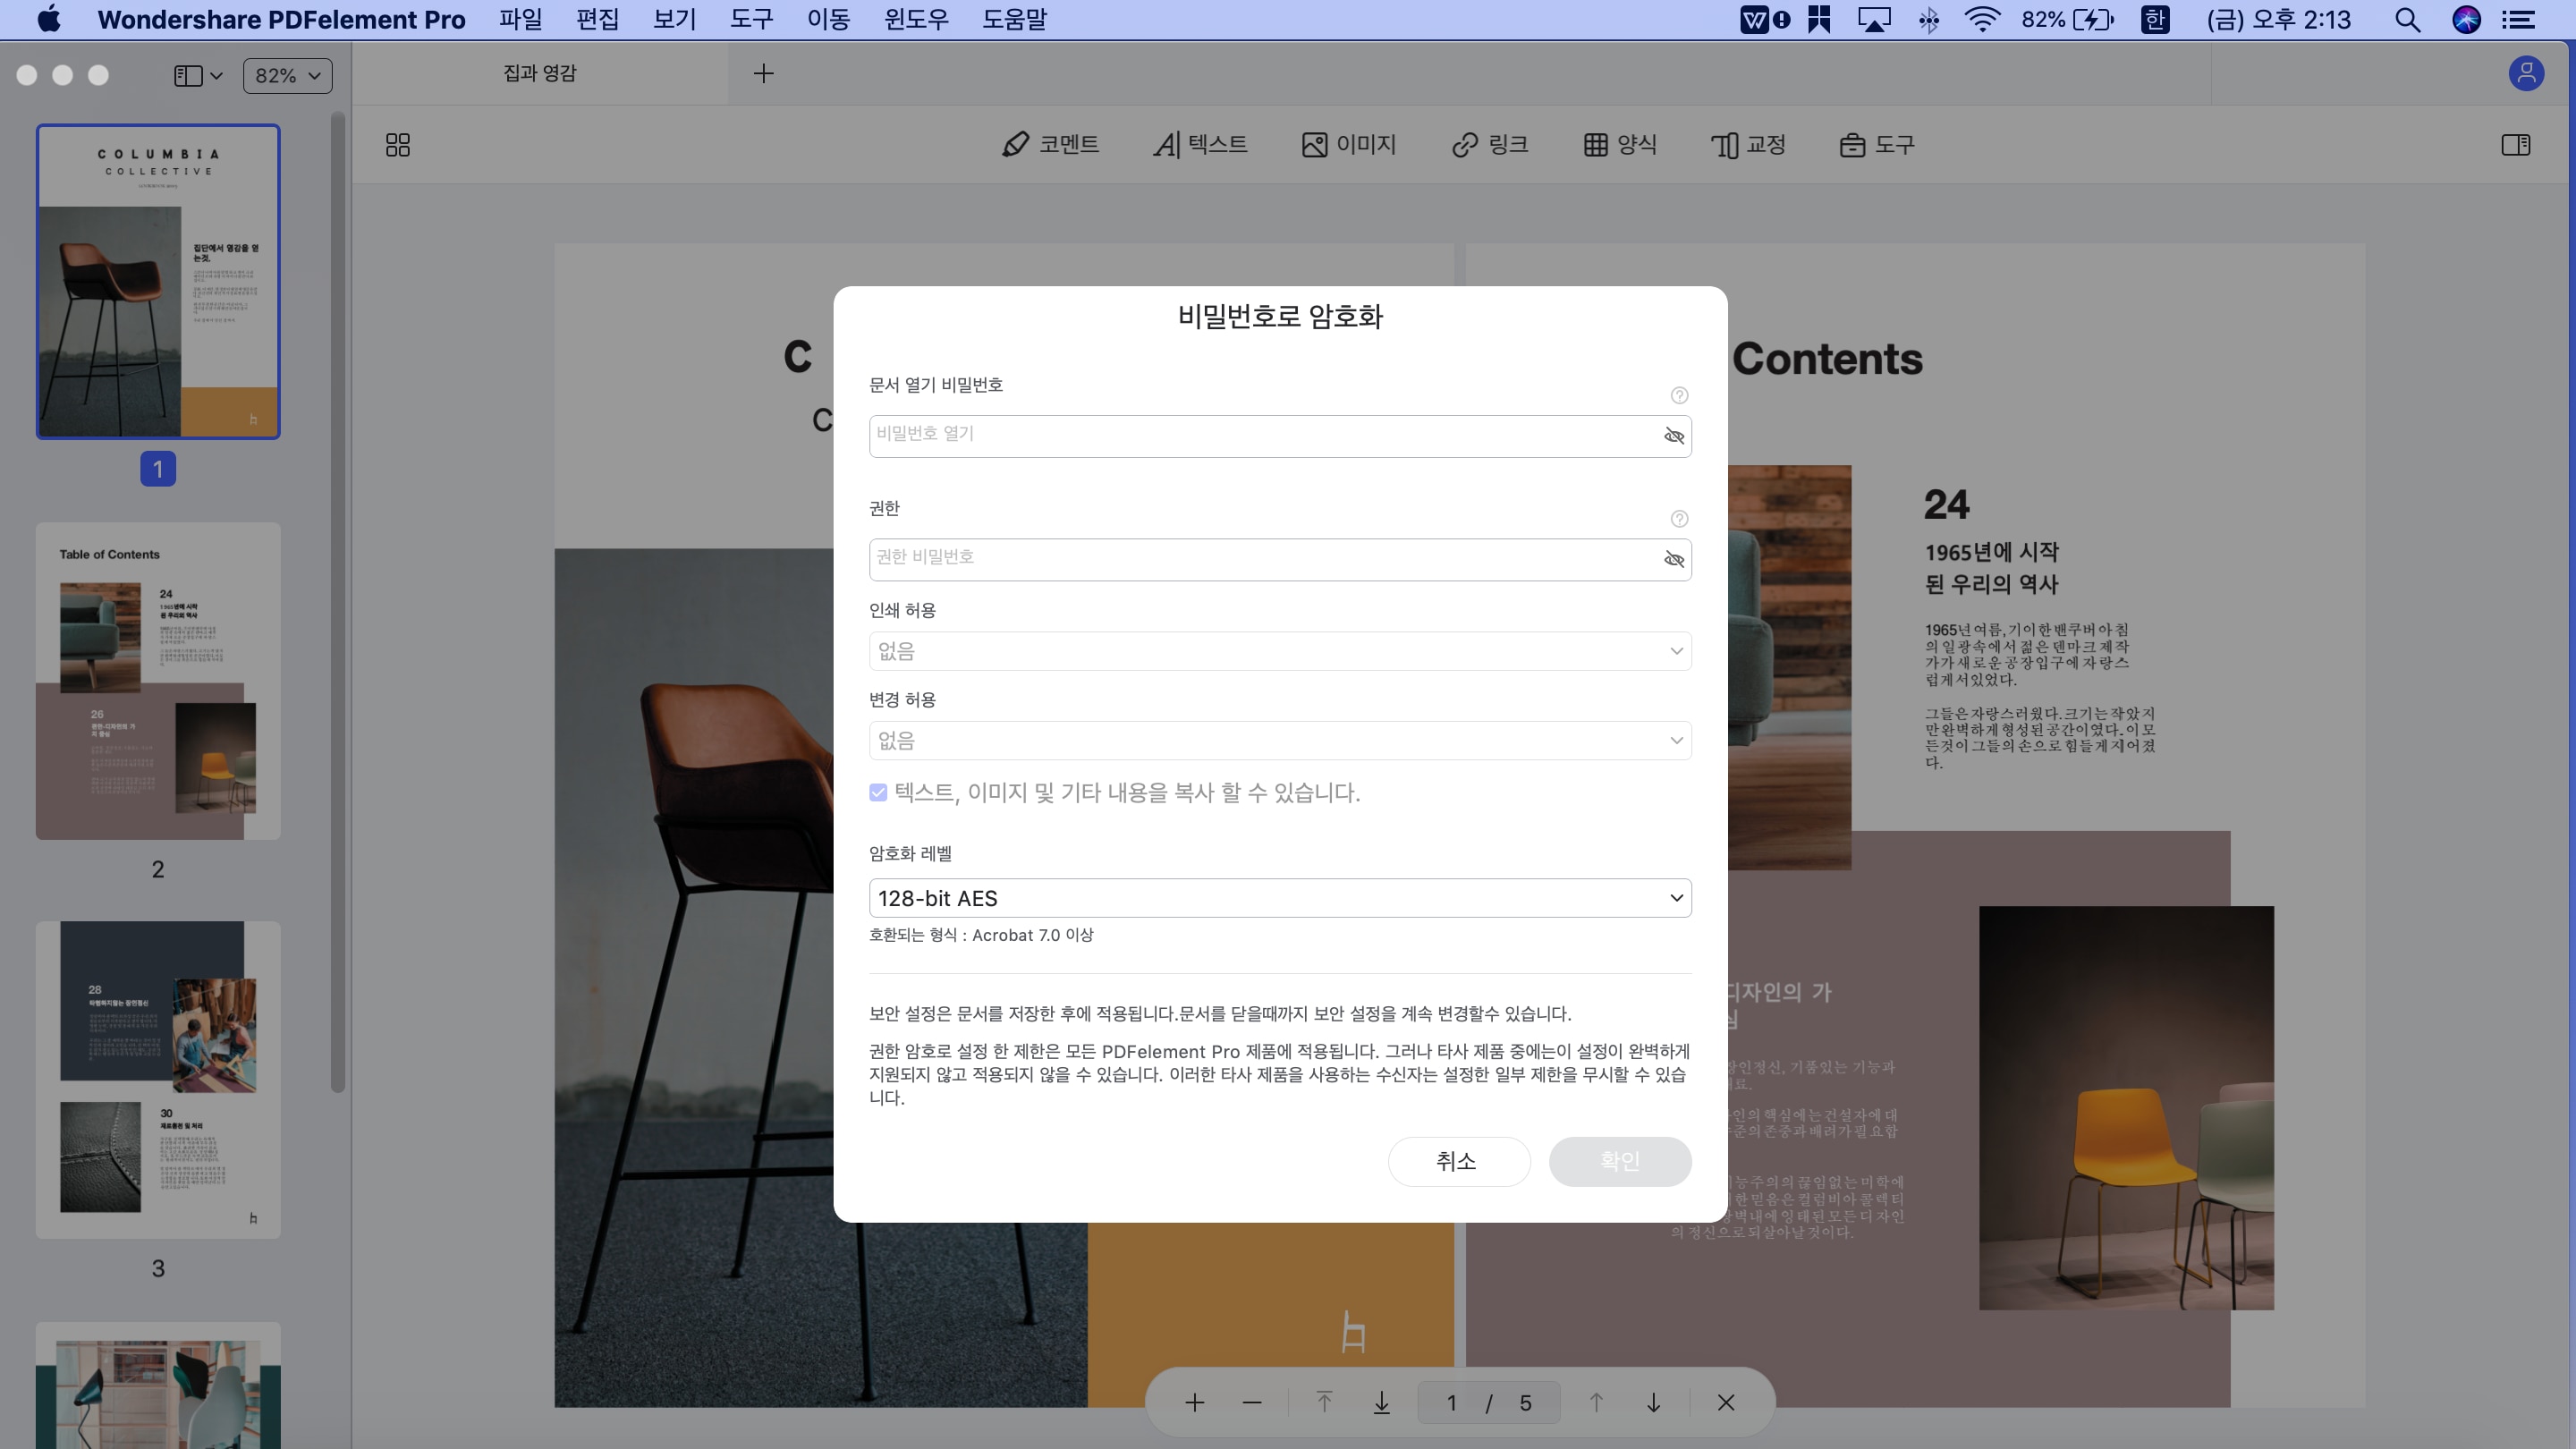Open the 파일 menu in menu bar
Image resolution: width=2576 pixels, height=1449 pixels.
point(523,18)
